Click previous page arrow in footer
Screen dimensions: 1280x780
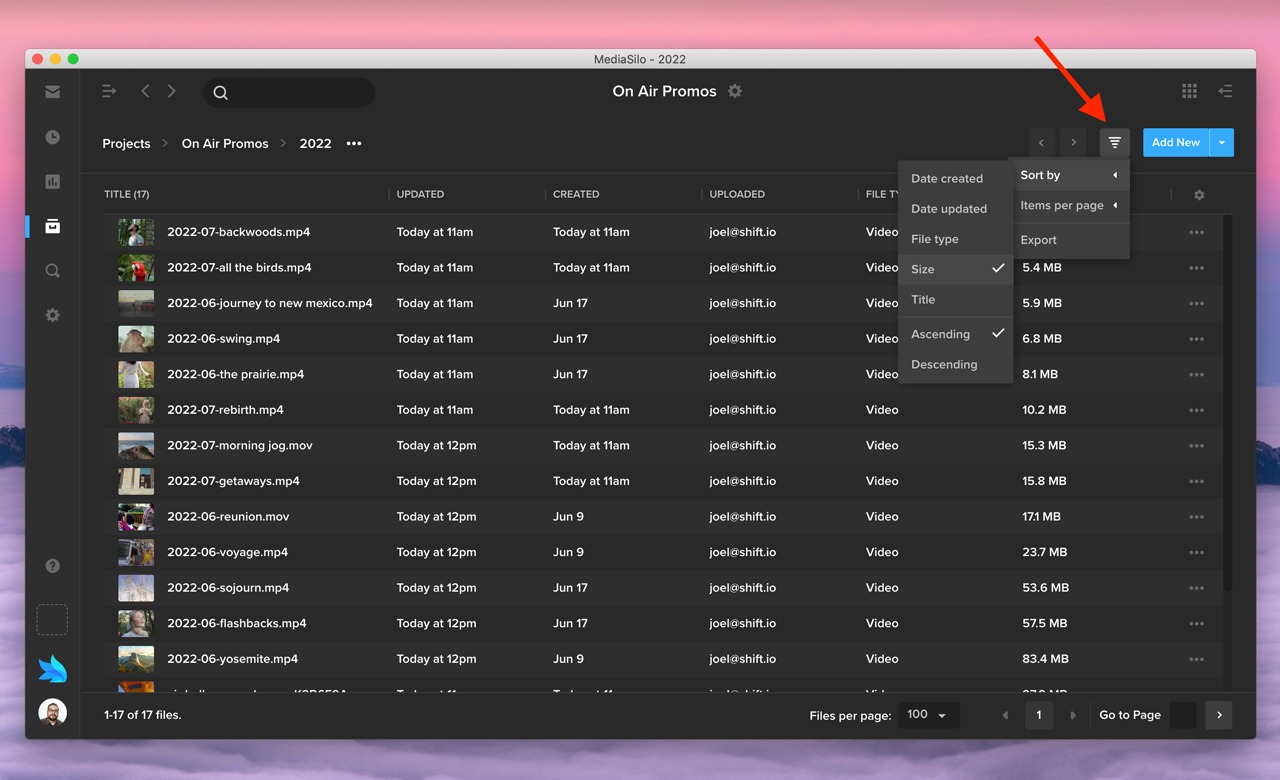coord(1006,715)
